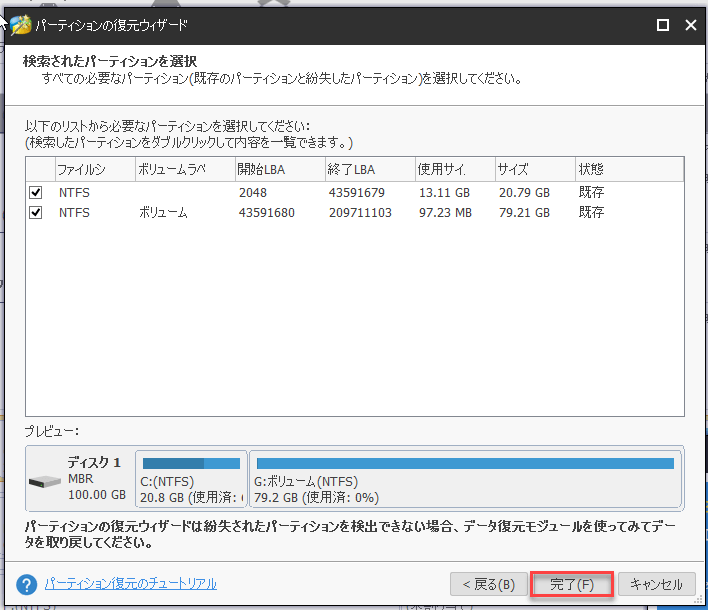Screen dimensions: 708x610
Task: Sort by ボリュームラベ column header
Action: [186, 169]
